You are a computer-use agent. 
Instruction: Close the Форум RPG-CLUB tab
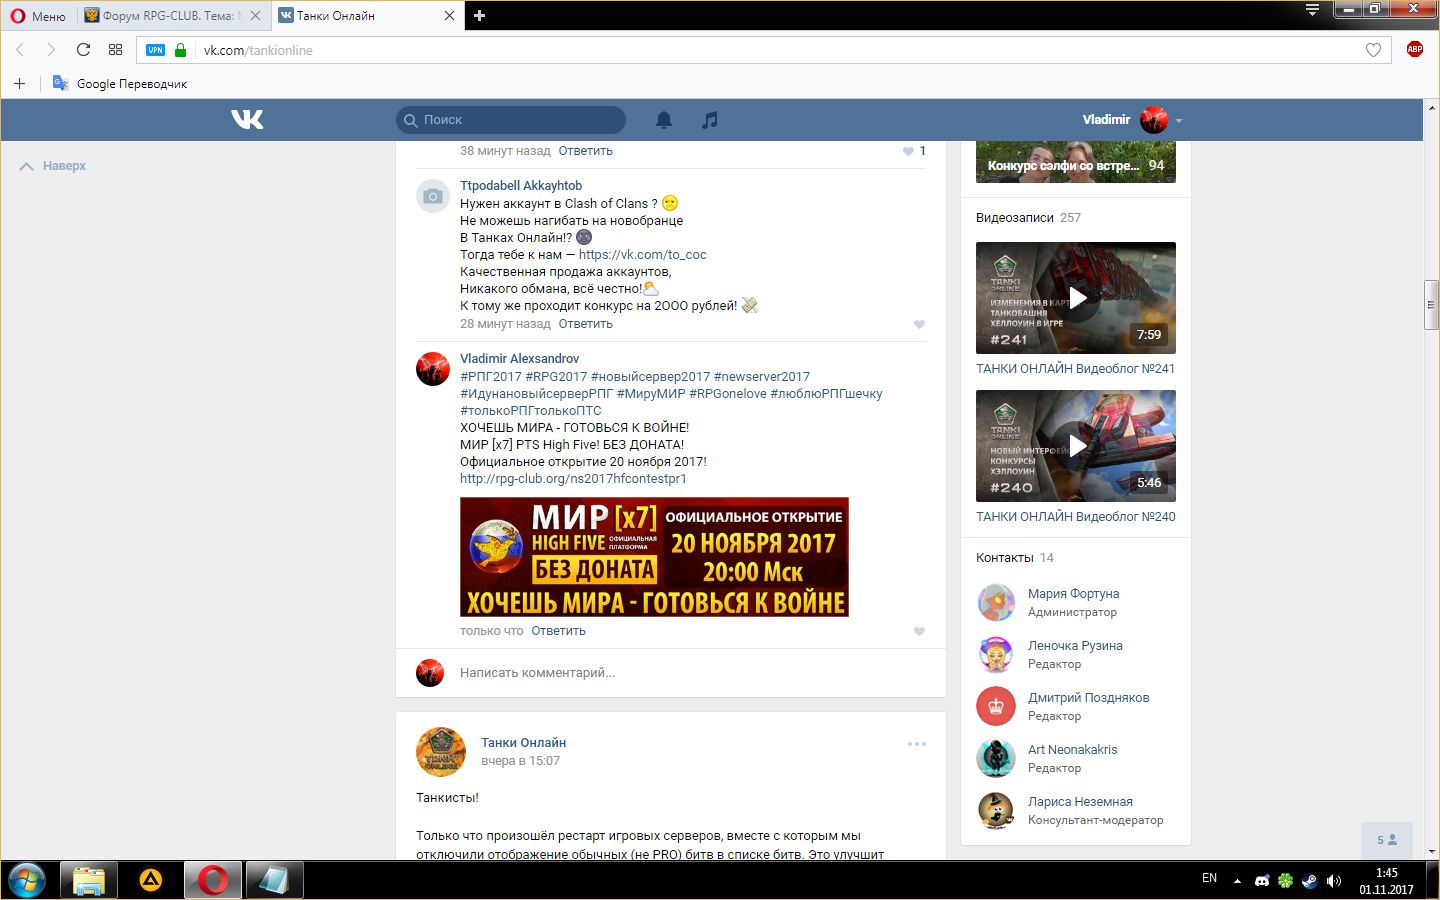256,15
